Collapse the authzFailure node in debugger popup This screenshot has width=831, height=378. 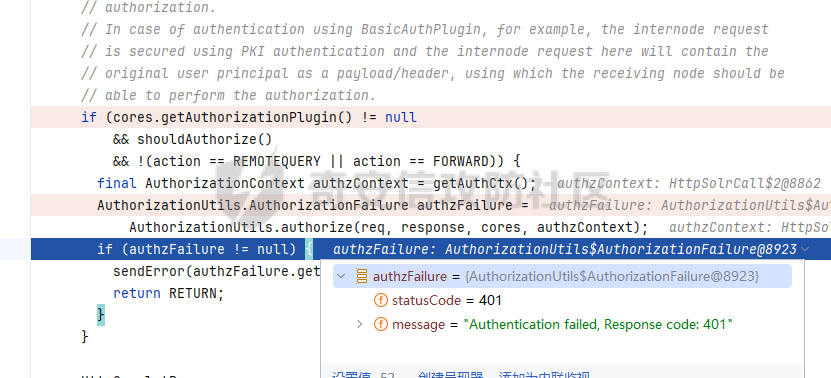pos(341,276)
